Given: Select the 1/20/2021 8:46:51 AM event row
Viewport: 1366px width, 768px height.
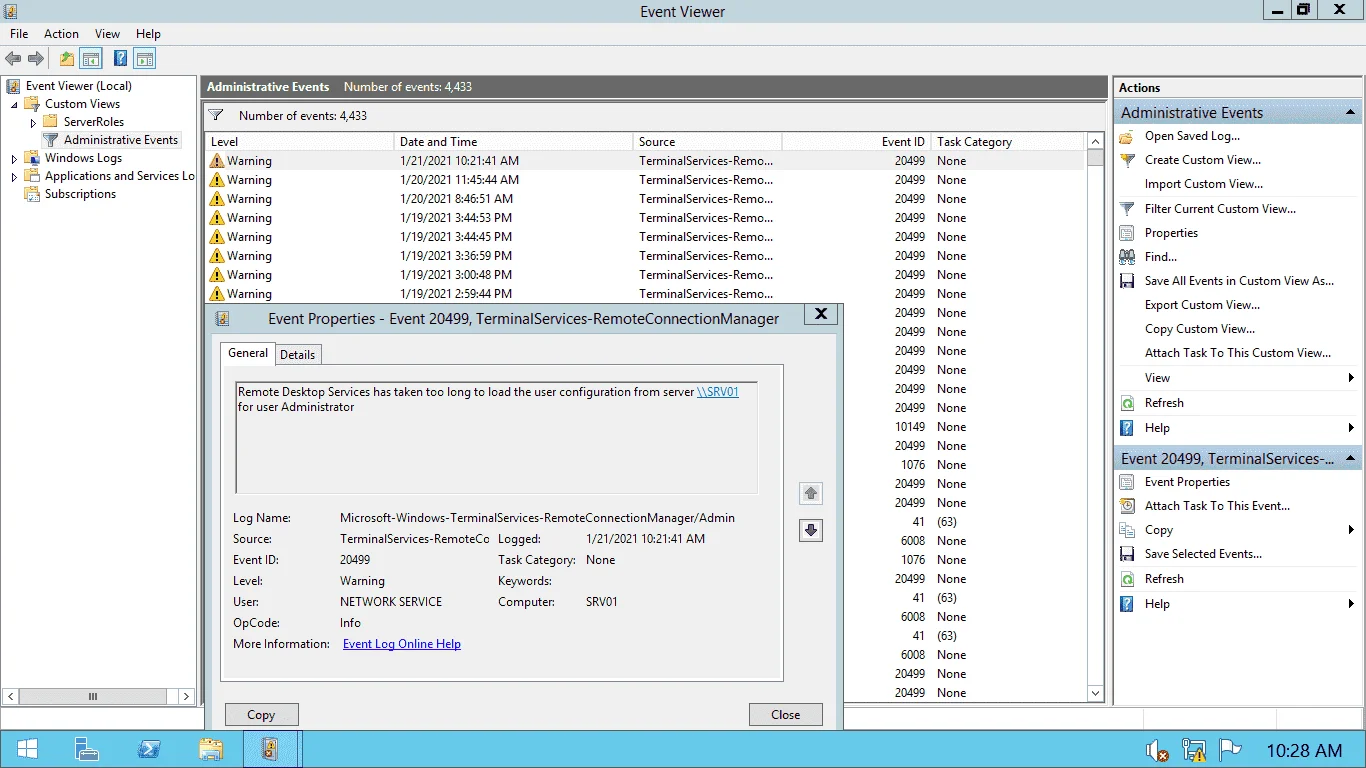Looking at the screenshot, I should click(x=644, y=199).
